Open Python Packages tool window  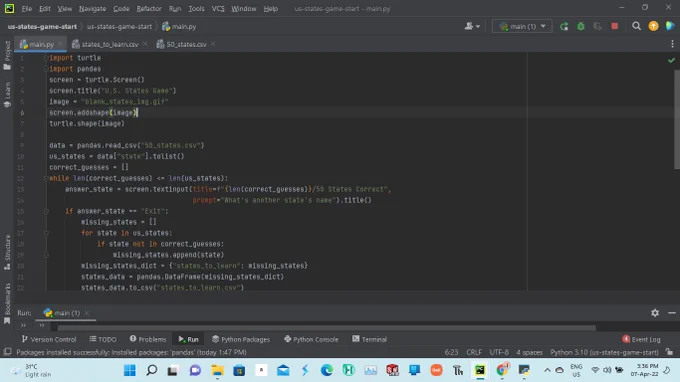coord(241,339)
